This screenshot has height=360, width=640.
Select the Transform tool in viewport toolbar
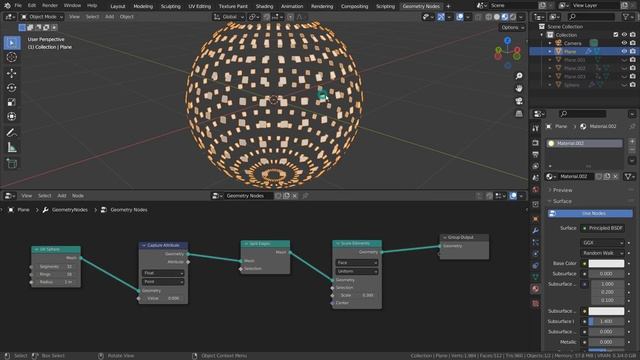coord(12,117)
